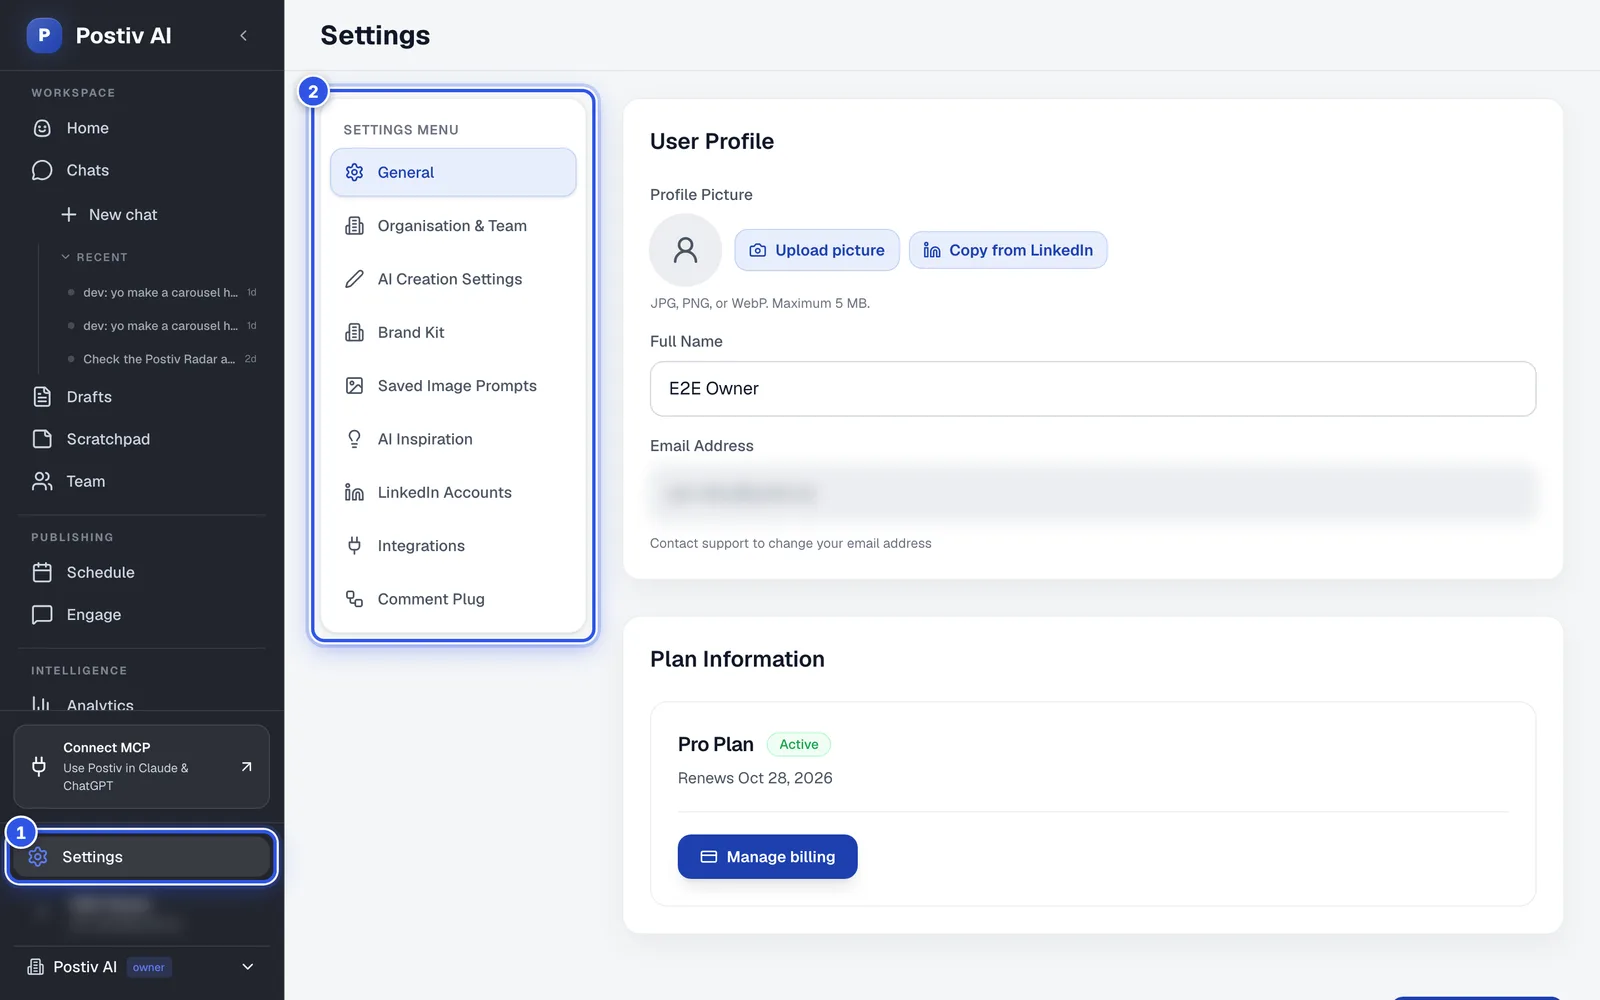Click the owner role badge
The image size is (1600, 1000).
tap(149, 967)
